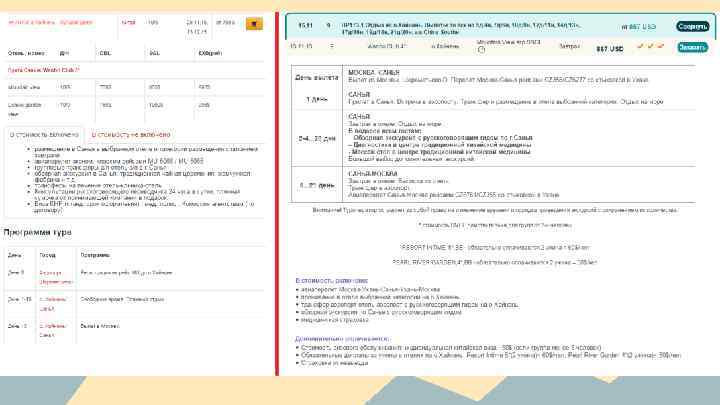The image size is (720, 405).
Task: Switch to the 'В стоимость включено' tab
Action: pyautogui.click(x=44, y=135)
